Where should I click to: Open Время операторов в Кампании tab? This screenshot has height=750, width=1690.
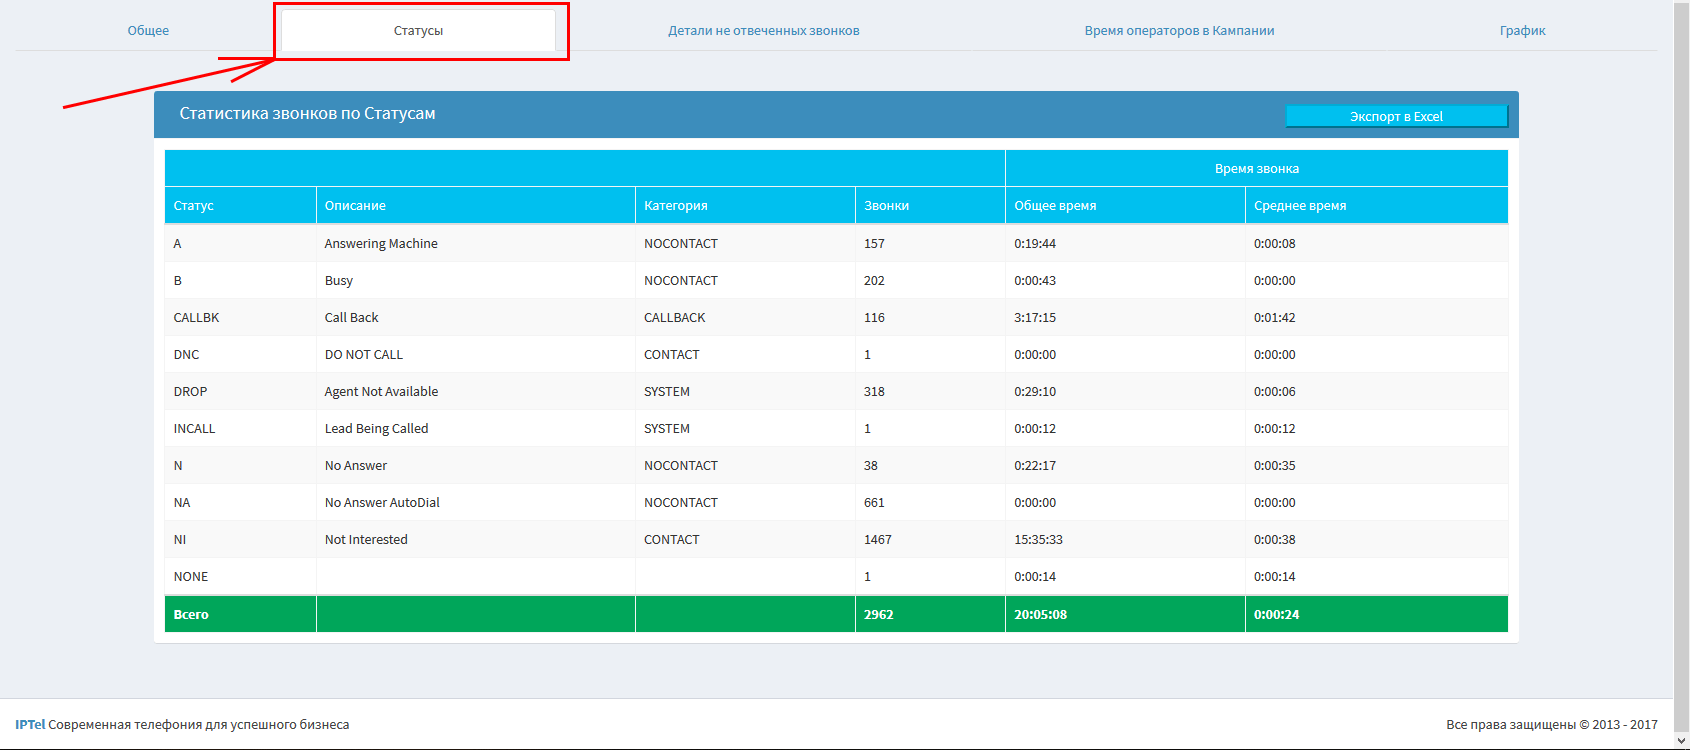pyautogui.click(x=1179, y=30)
